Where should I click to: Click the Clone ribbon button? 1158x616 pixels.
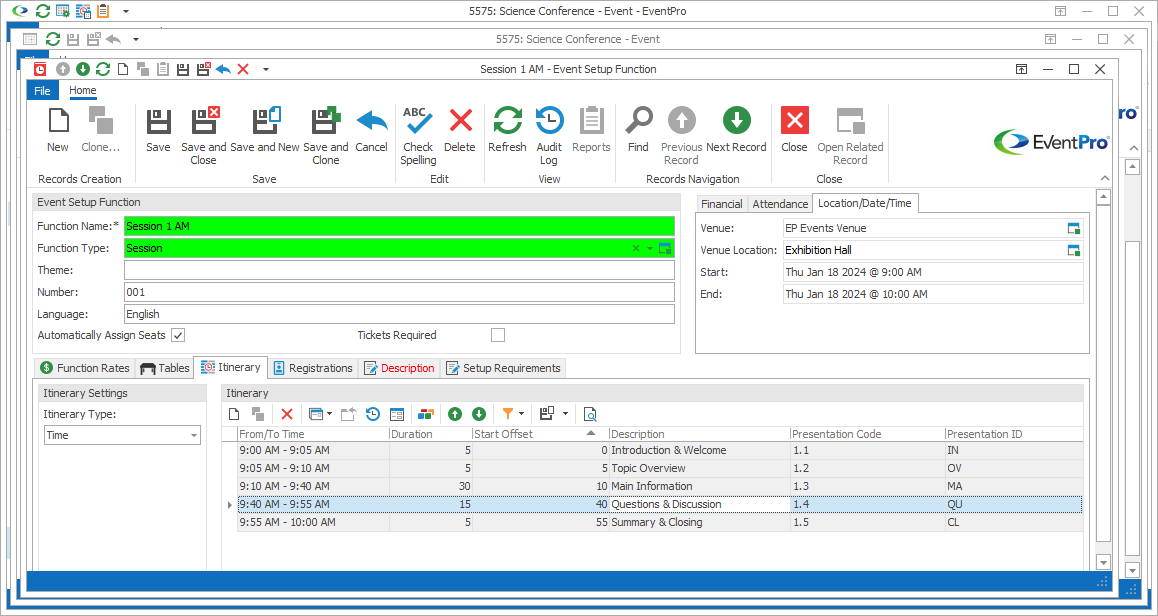[100, 129]
